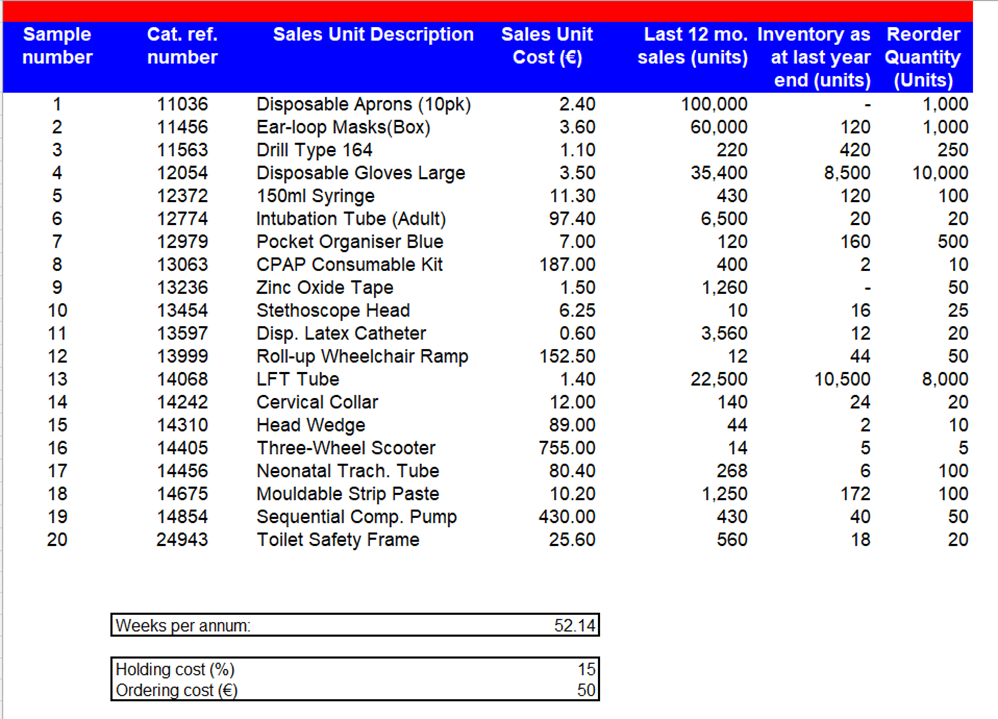Select the Reorder Quantity header
The width and height of the screenshot is (998, 719).
[922, 57]
